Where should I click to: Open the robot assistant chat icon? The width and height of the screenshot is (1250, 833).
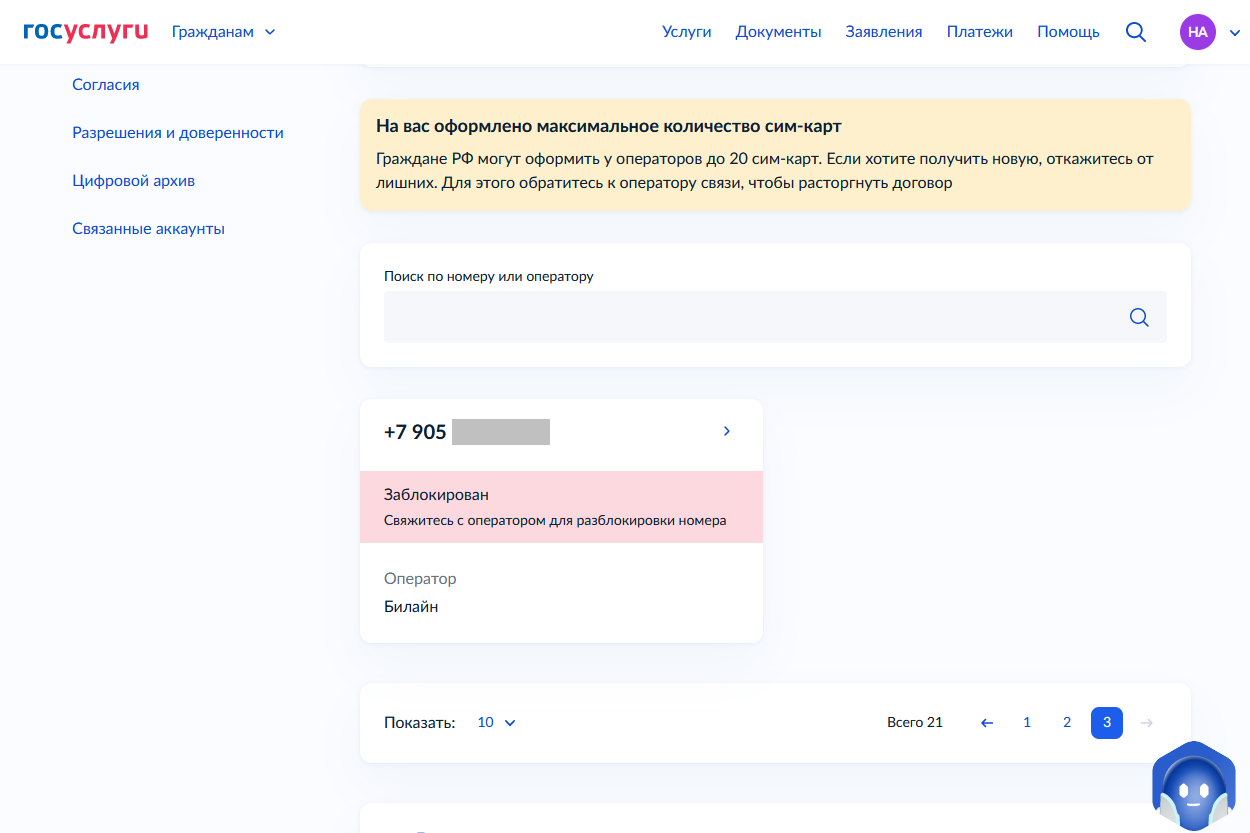tap(1193, 789)
